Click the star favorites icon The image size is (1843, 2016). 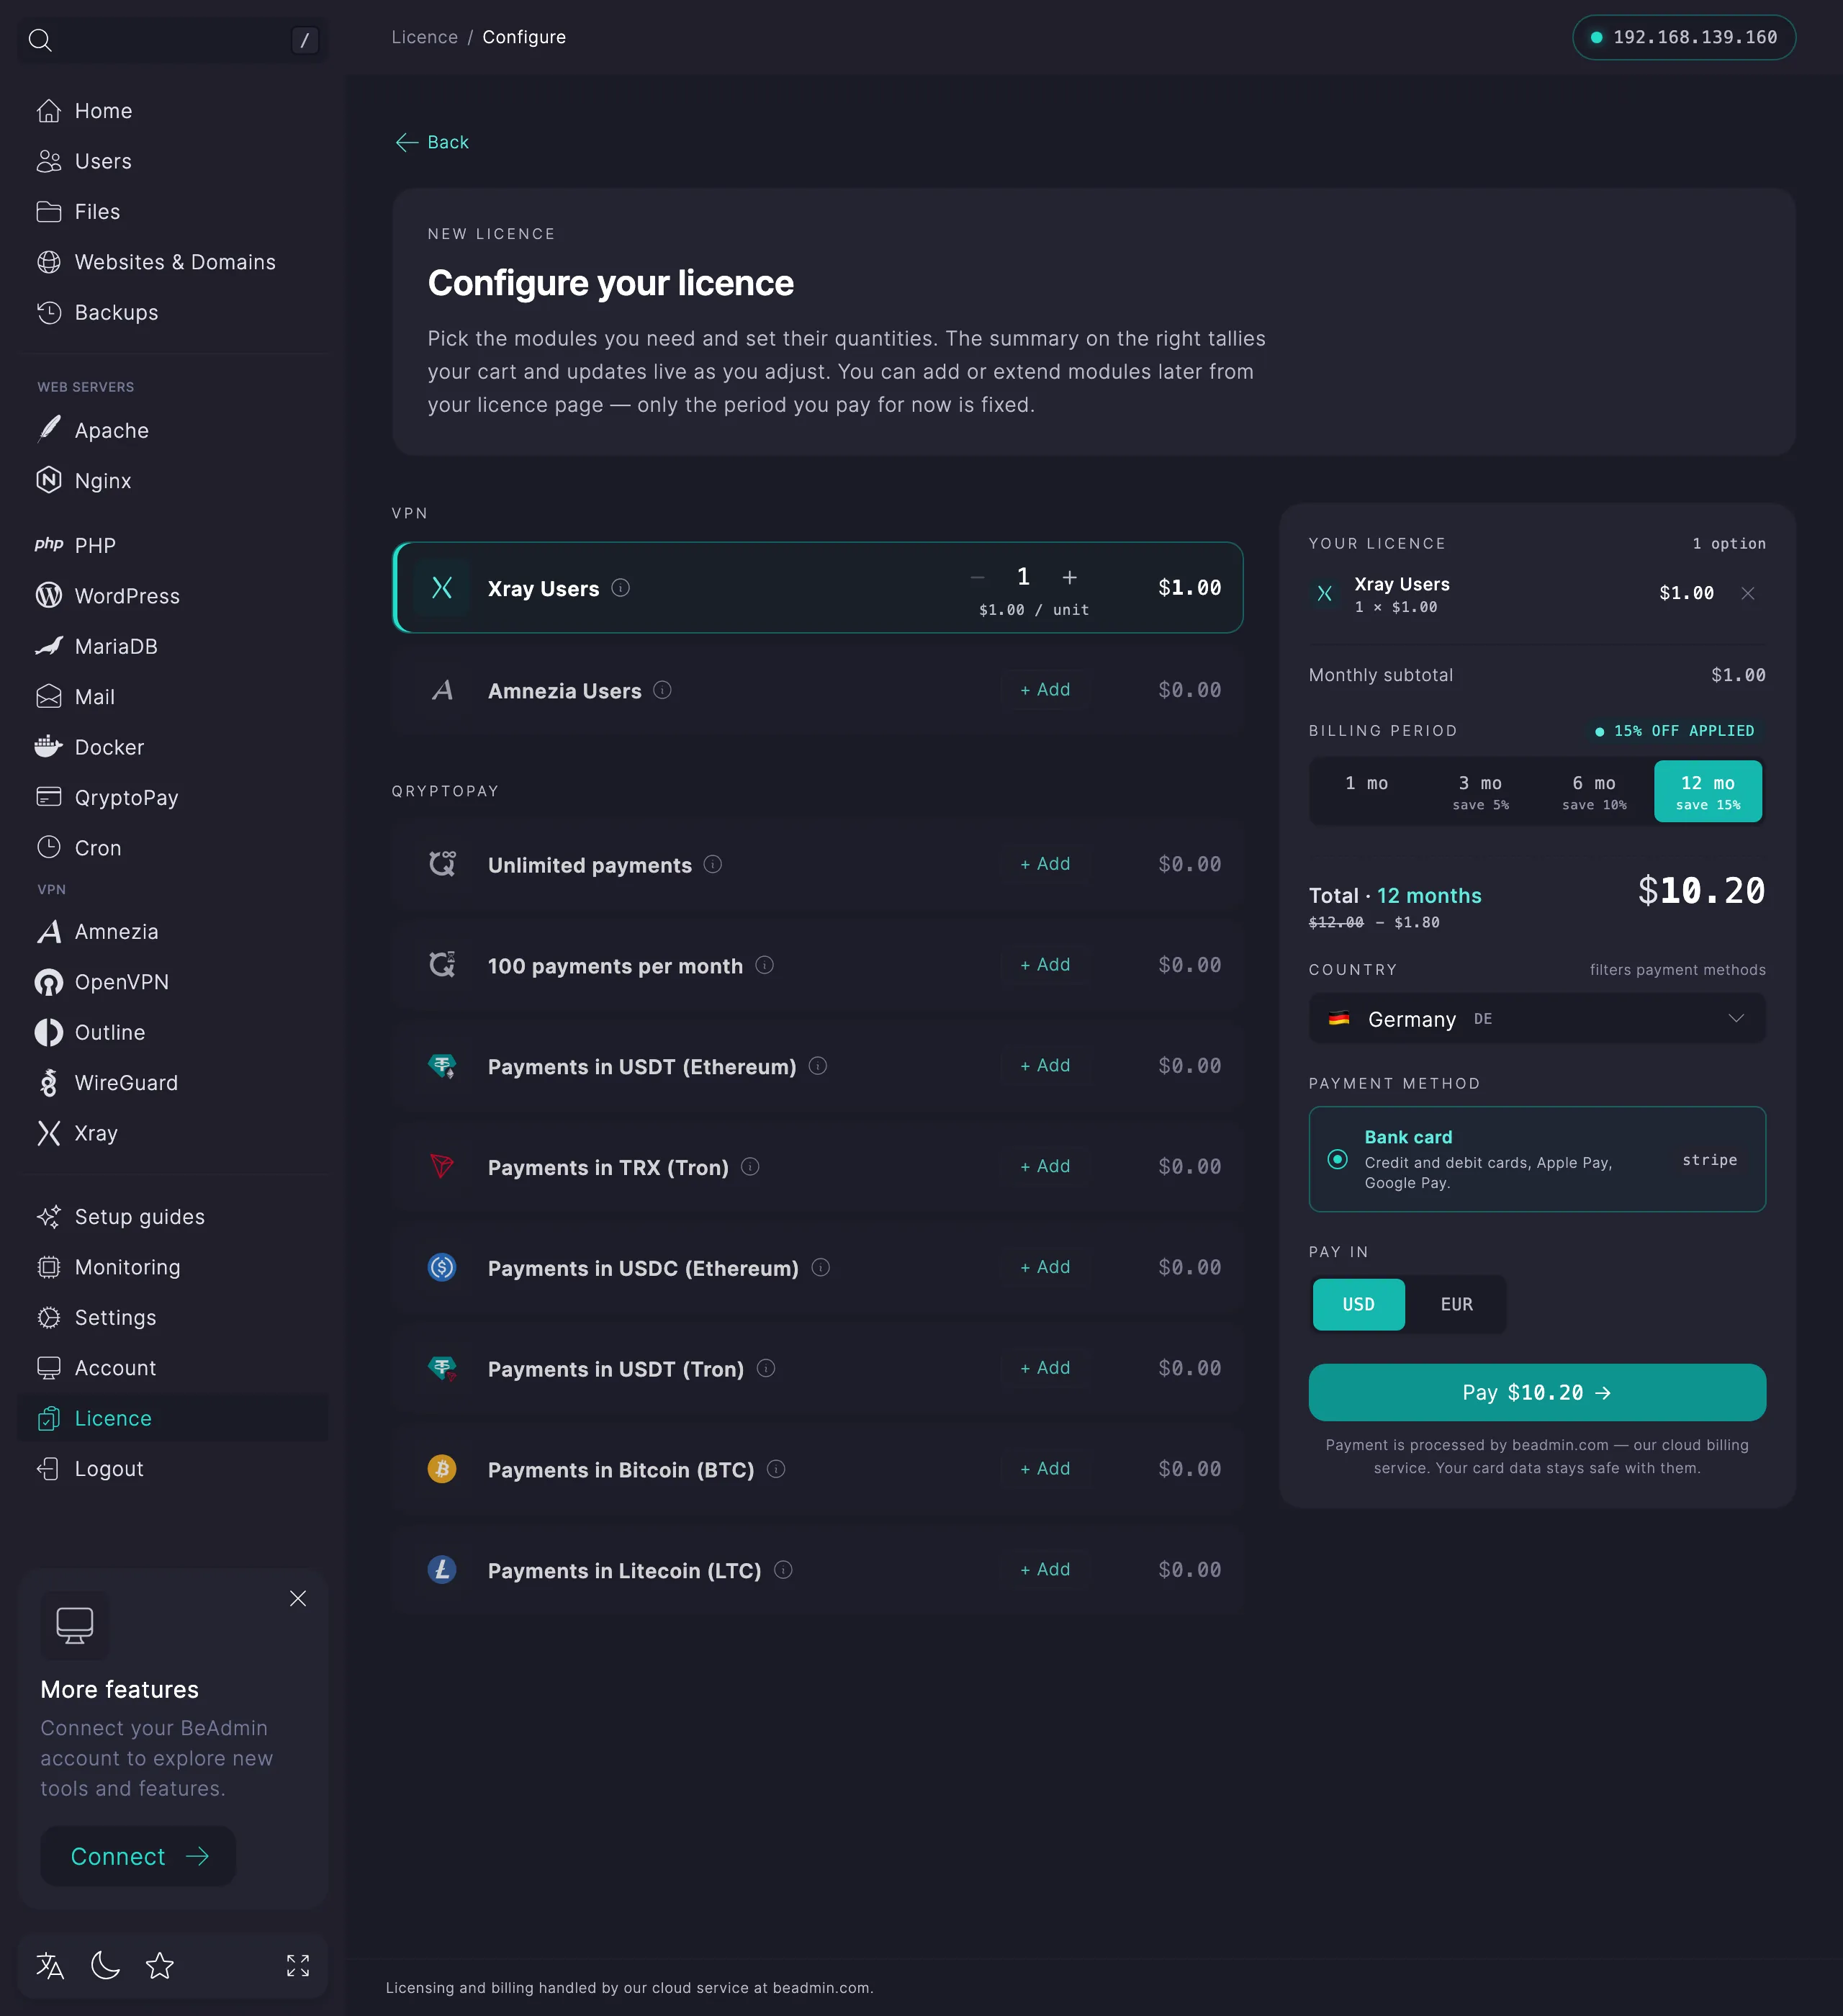click(160, 1966)
